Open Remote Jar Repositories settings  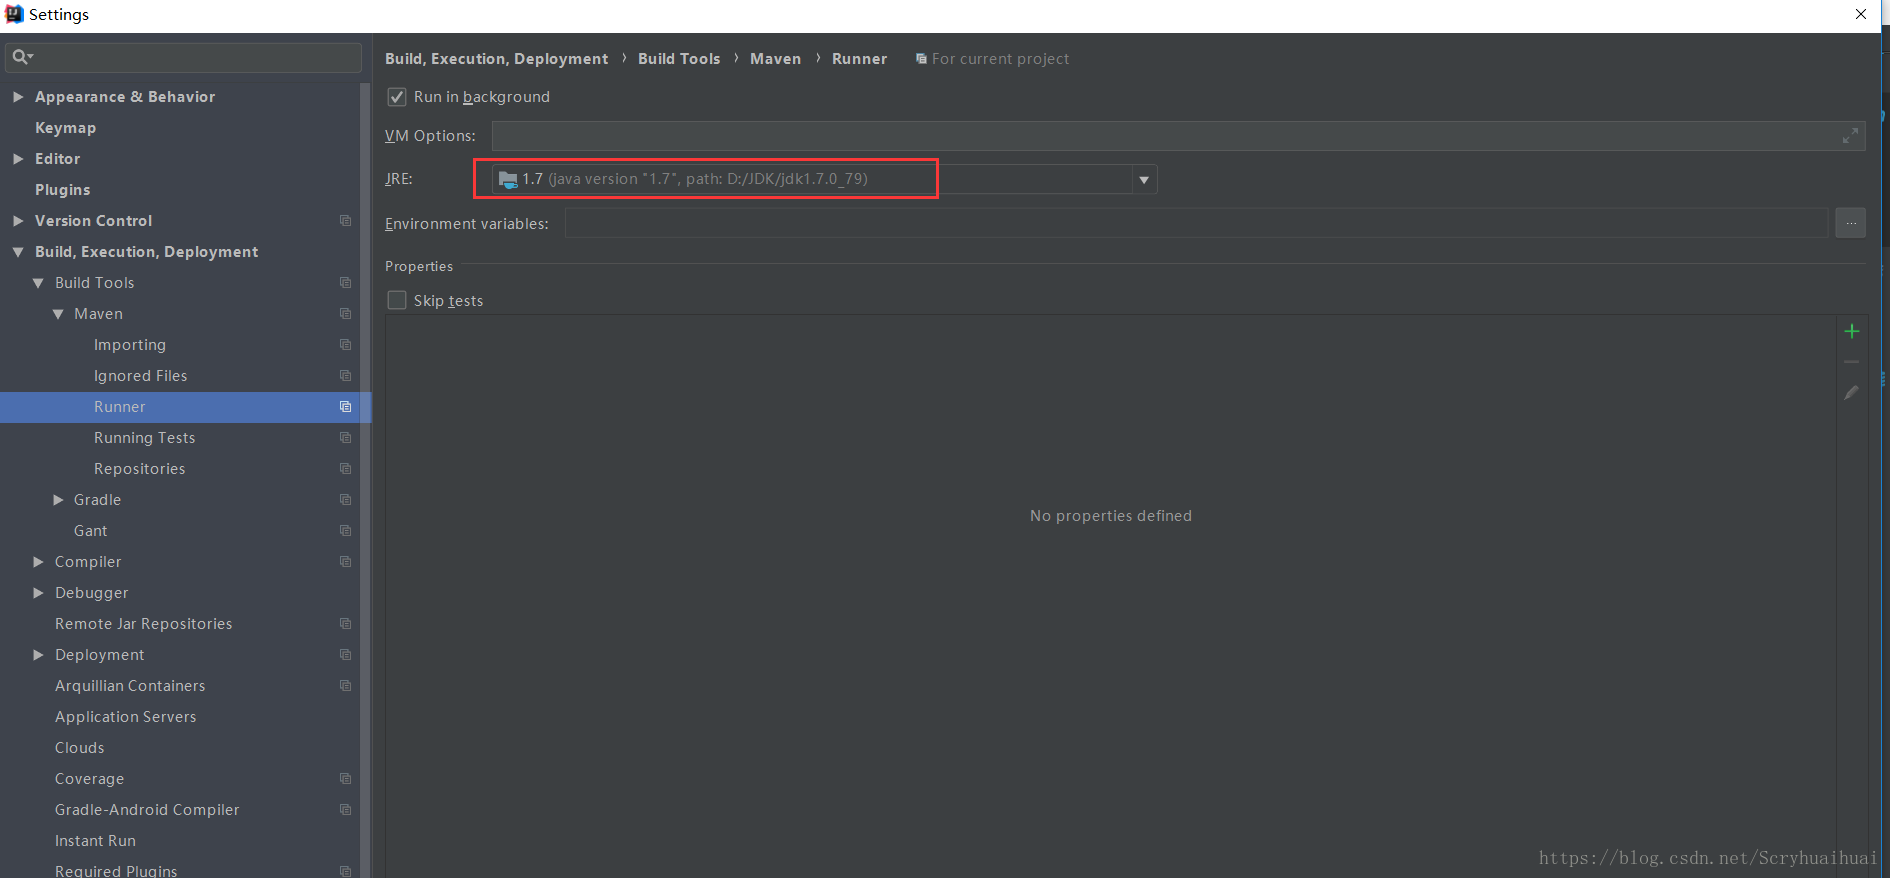(144, 624)
